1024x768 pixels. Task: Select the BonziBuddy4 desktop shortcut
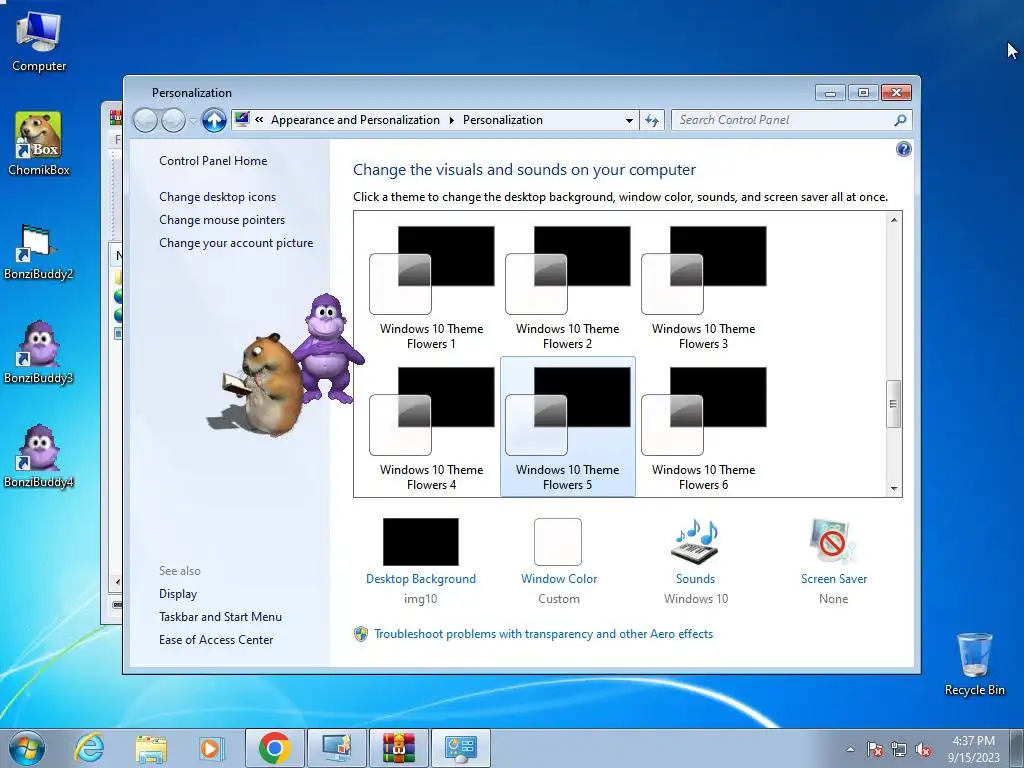39,457
